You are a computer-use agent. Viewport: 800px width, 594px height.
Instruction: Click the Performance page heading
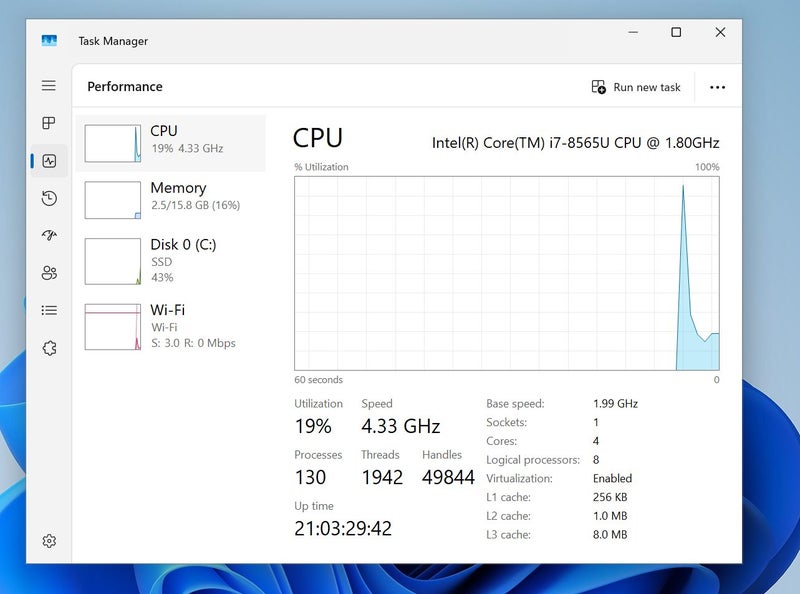125,87
